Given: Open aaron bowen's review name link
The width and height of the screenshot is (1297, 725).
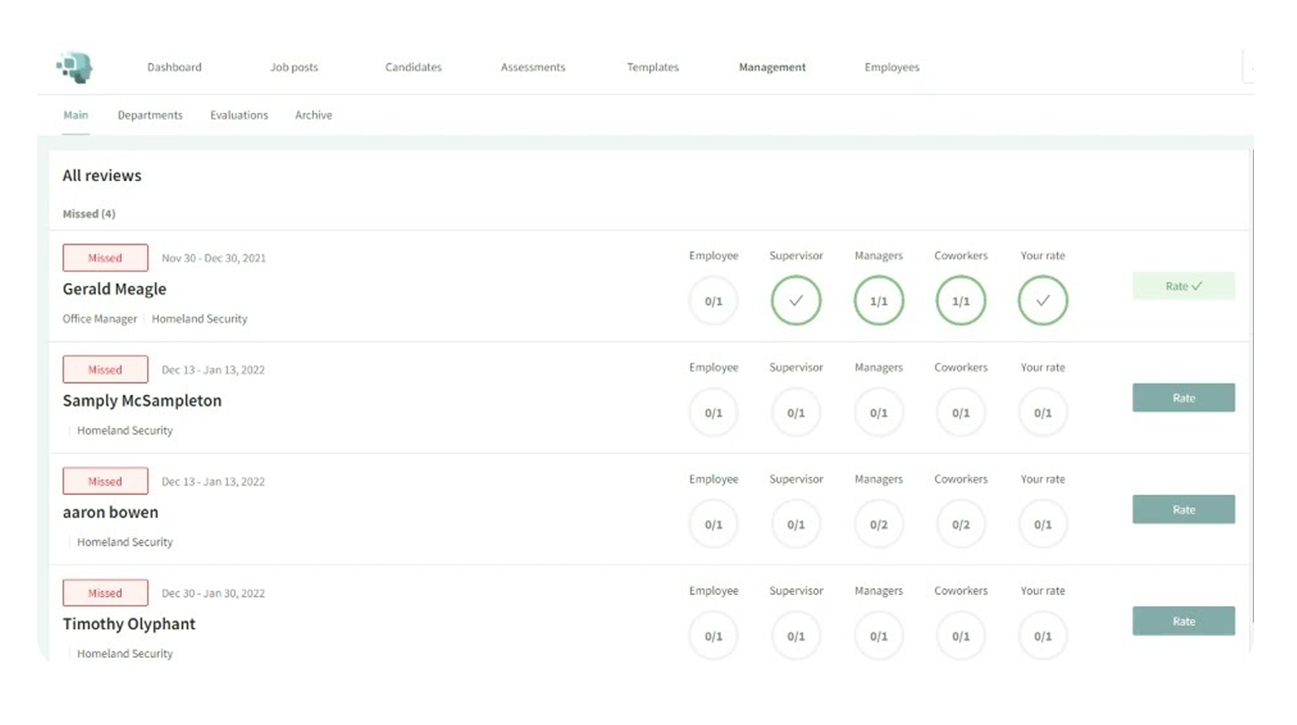Looking at the screenshot, I should coord(110,512).
